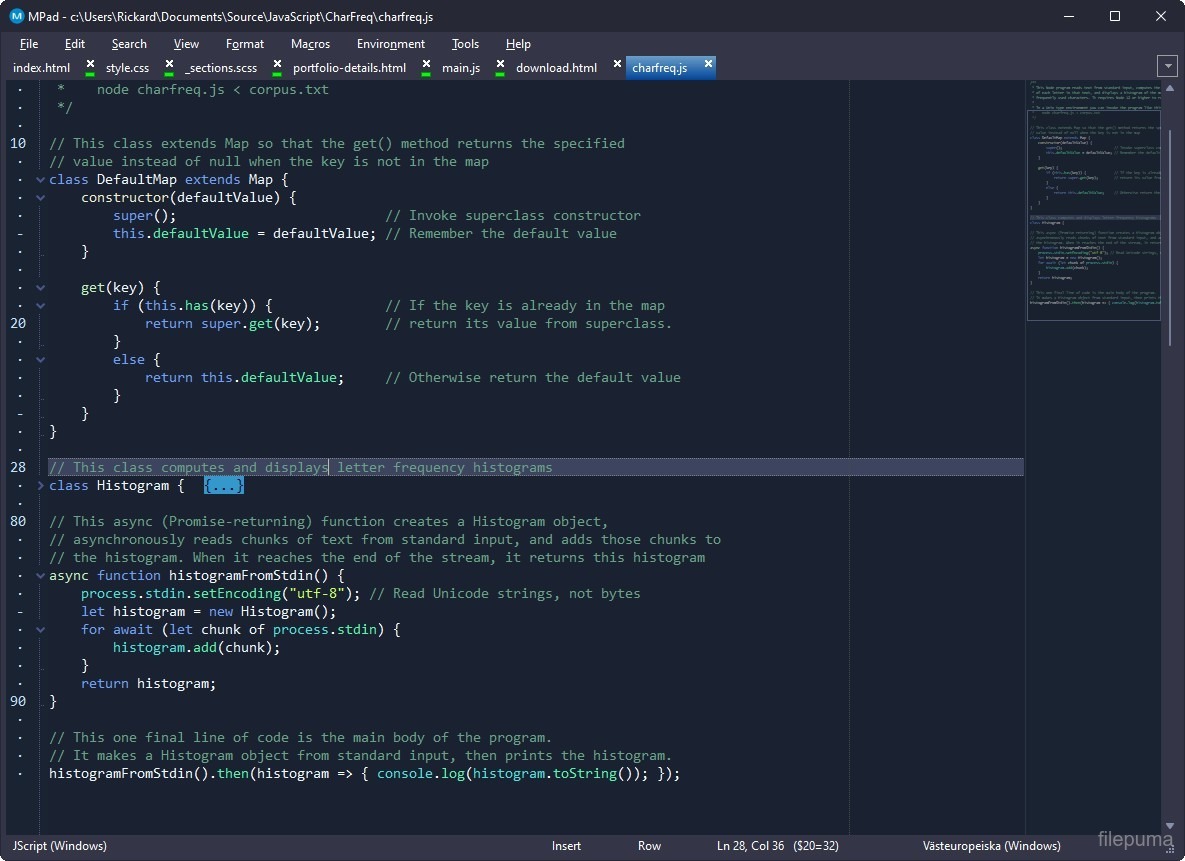This screenshot has height=861, width=1185.
Task: Open the tab list dropdown arrow
Action: click(1167, 66)
